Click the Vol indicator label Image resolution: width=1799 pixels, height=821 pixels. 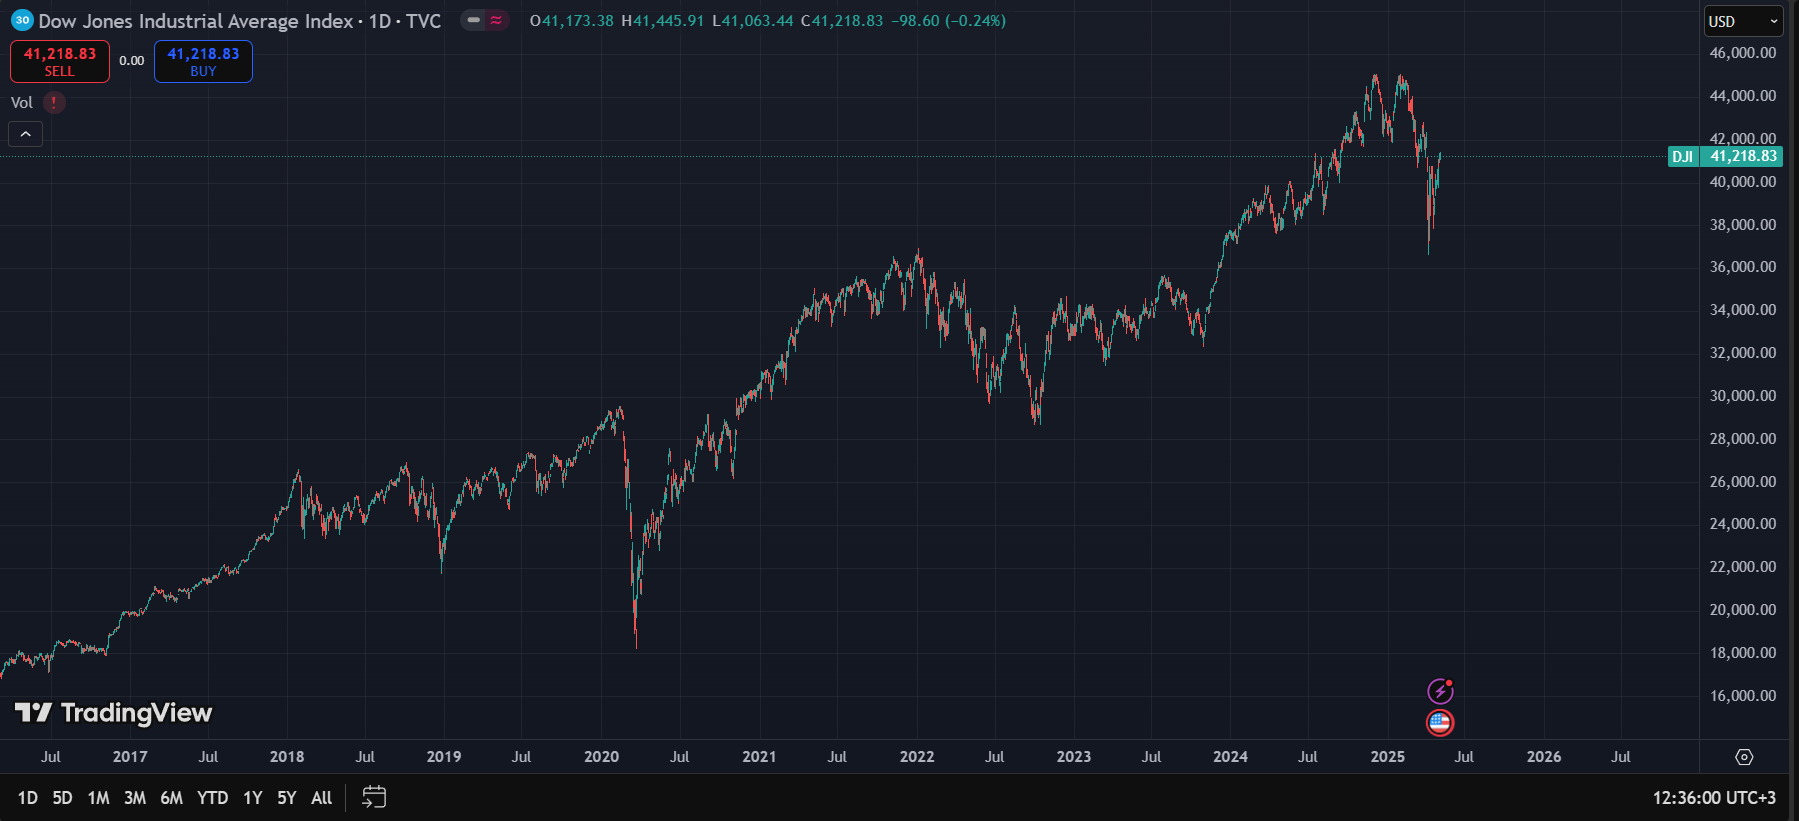[22, 102]
